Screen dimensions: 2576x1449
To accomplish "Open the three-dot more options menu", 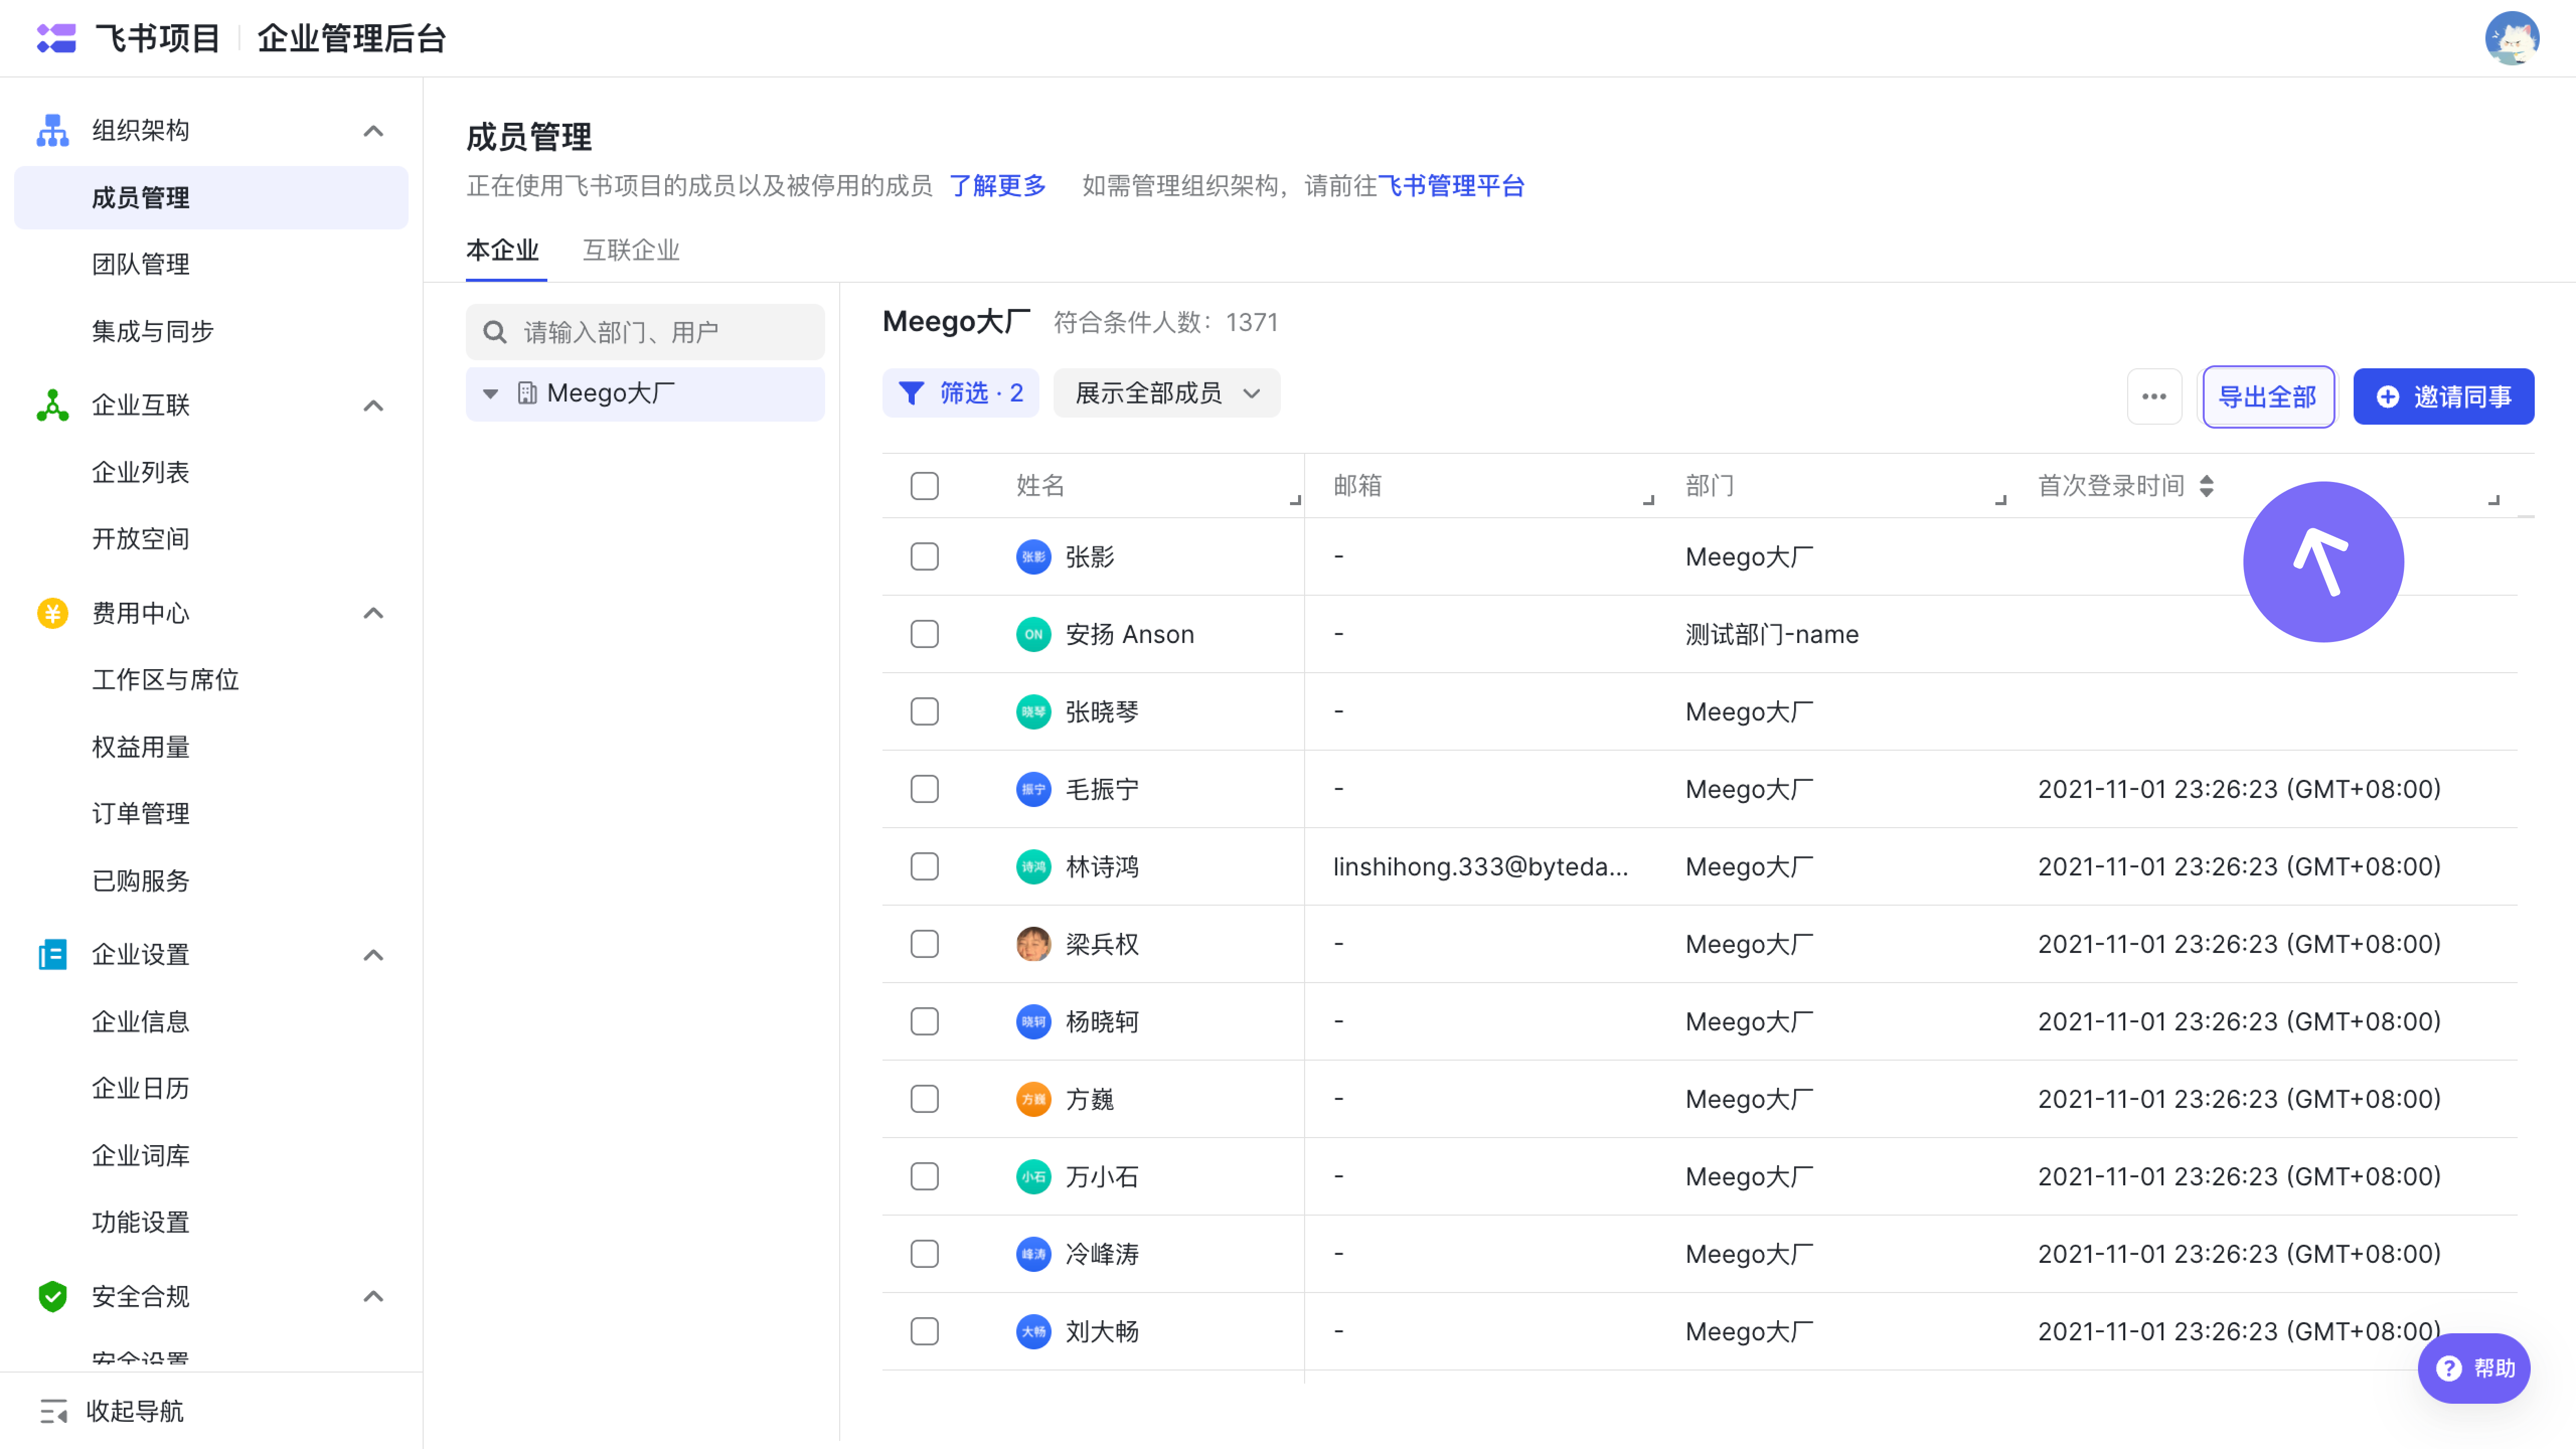I will click(x=2154, y=397).
